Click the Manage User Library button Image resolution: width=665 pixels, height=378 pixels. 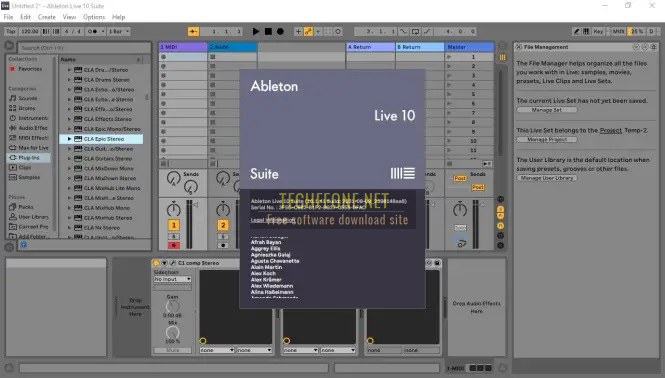547,178
